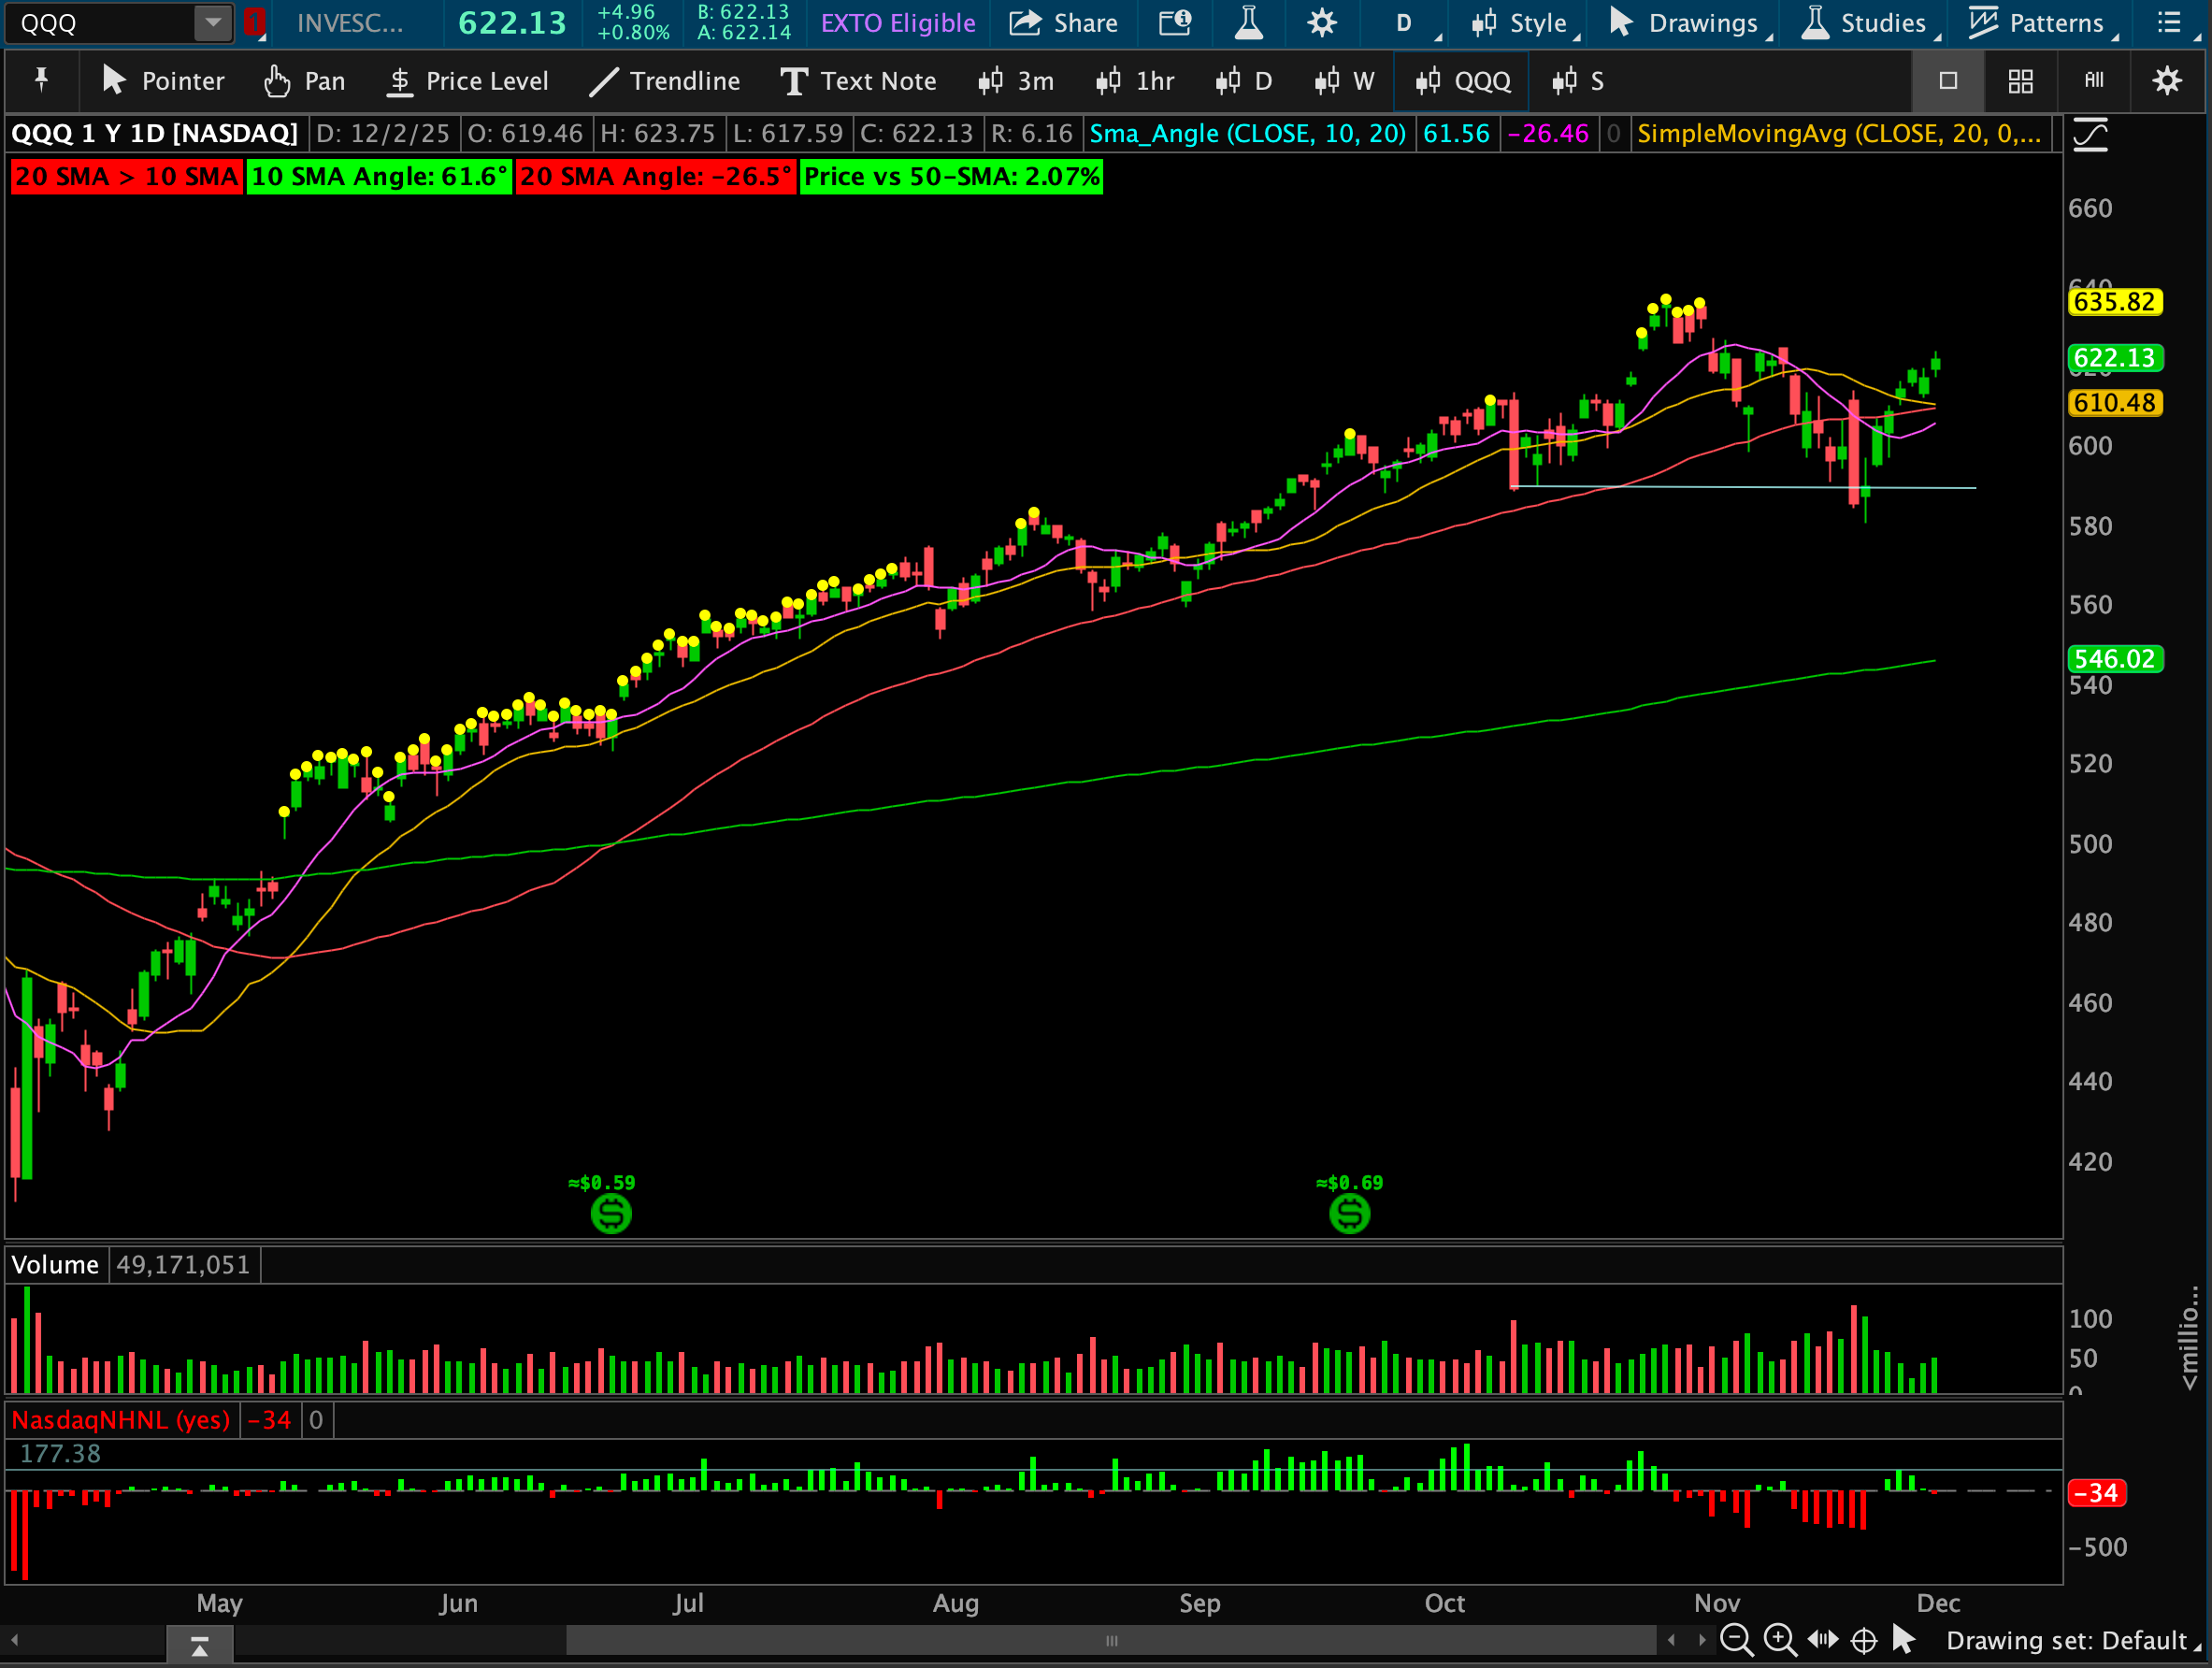Viewport: 2212px width, 1668px height.
Task: Open the QQQ symbol dropdown arrow
Action: pos(212,23)
